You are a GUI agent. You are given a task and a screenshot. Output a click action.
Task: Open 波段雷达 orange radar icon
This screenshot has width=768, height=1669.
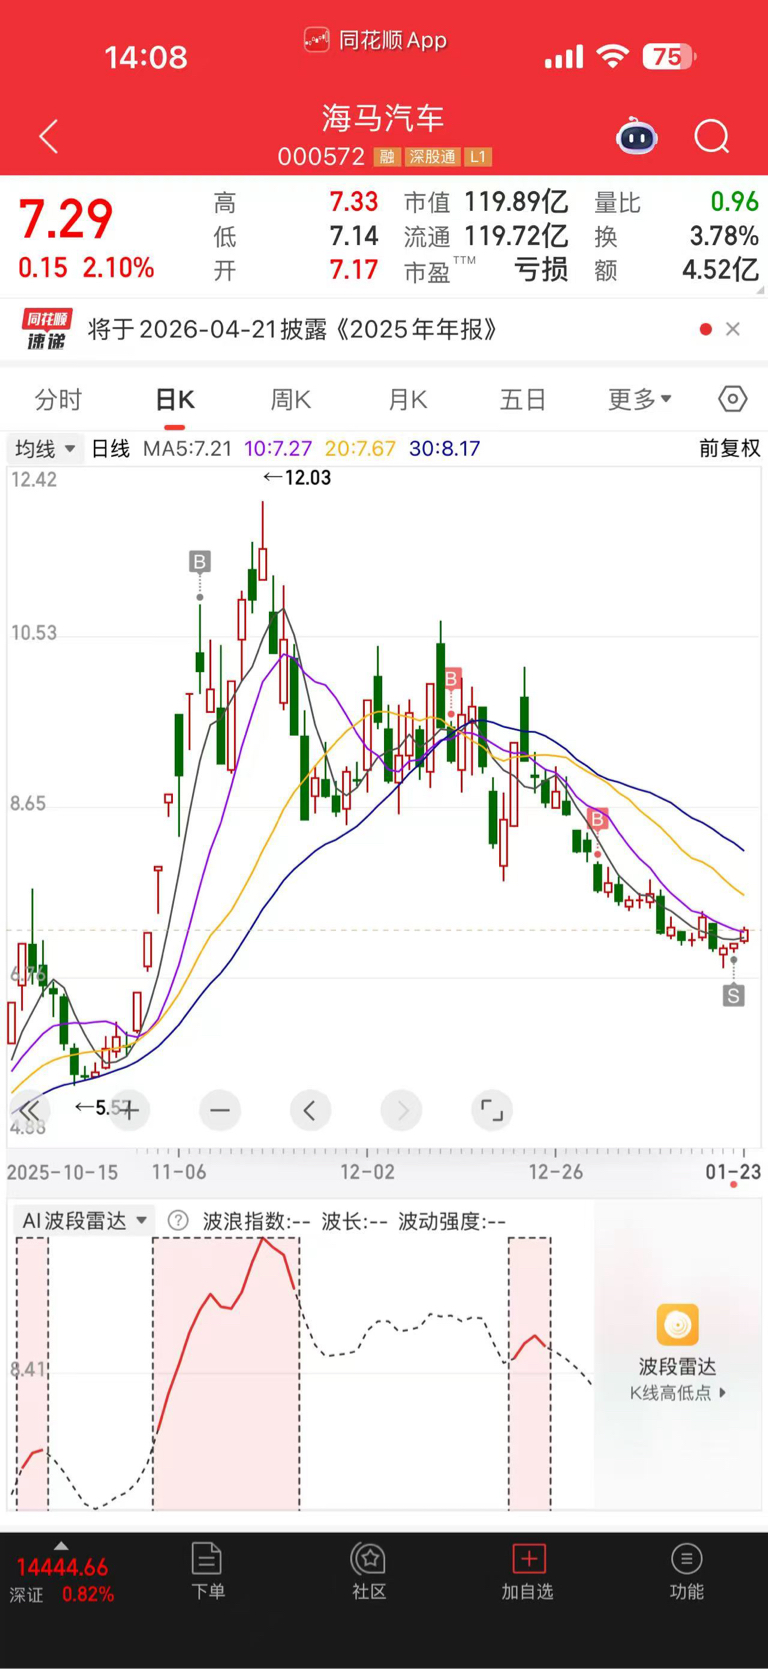click(677, 1325)
